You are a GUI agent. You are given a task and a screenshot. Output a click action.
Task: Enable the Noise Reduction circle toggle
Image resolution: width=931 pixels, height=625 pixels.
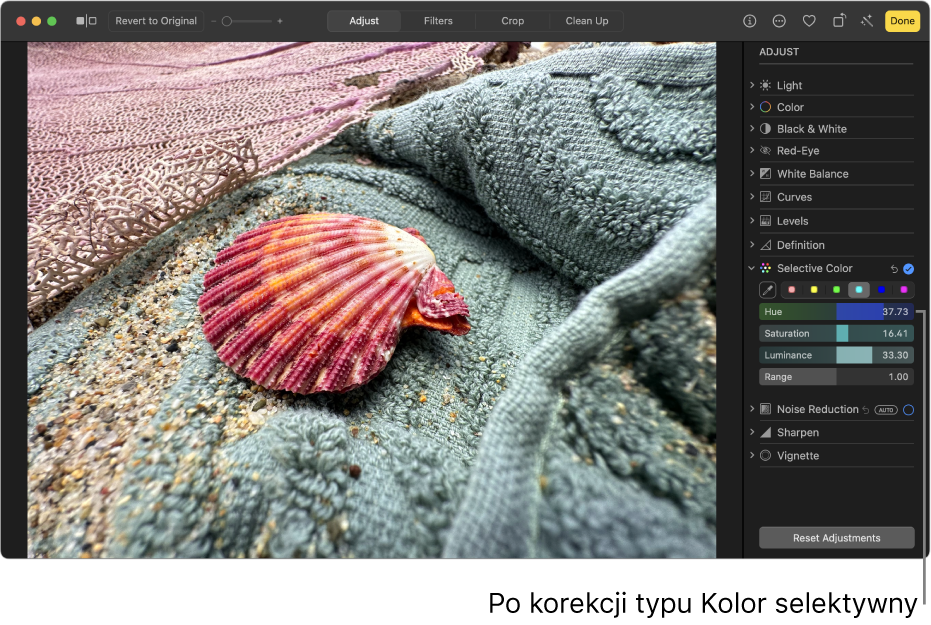pos(908,410)
